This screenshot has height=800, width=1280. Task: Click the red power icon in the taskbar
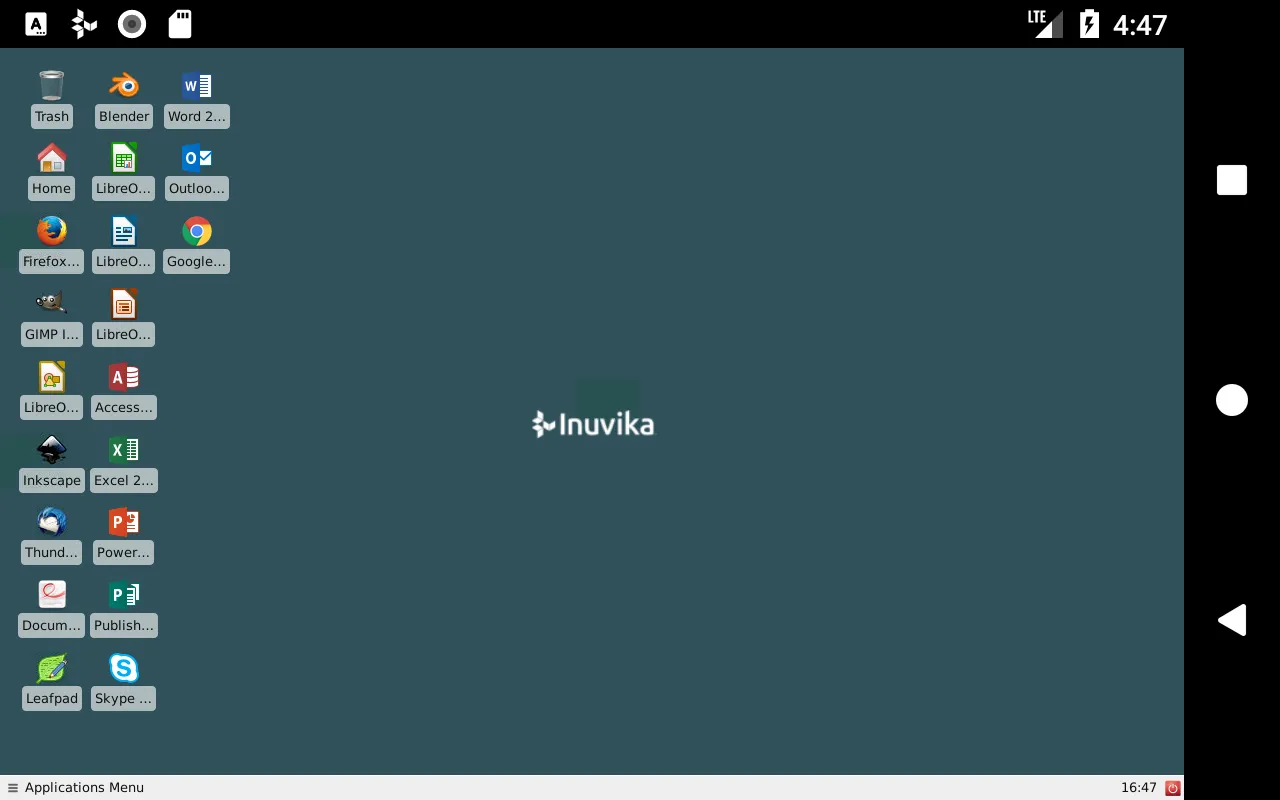point(1173,788)
